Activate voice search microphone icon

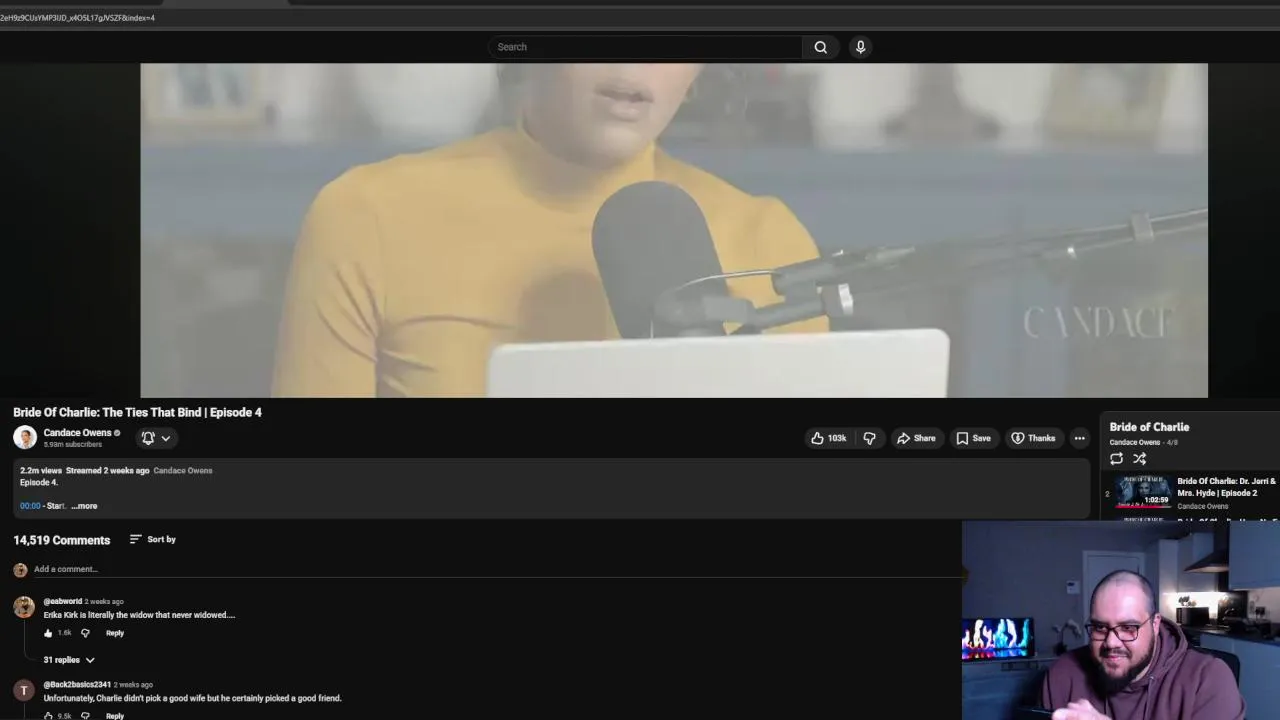click(x=860, y=47)
